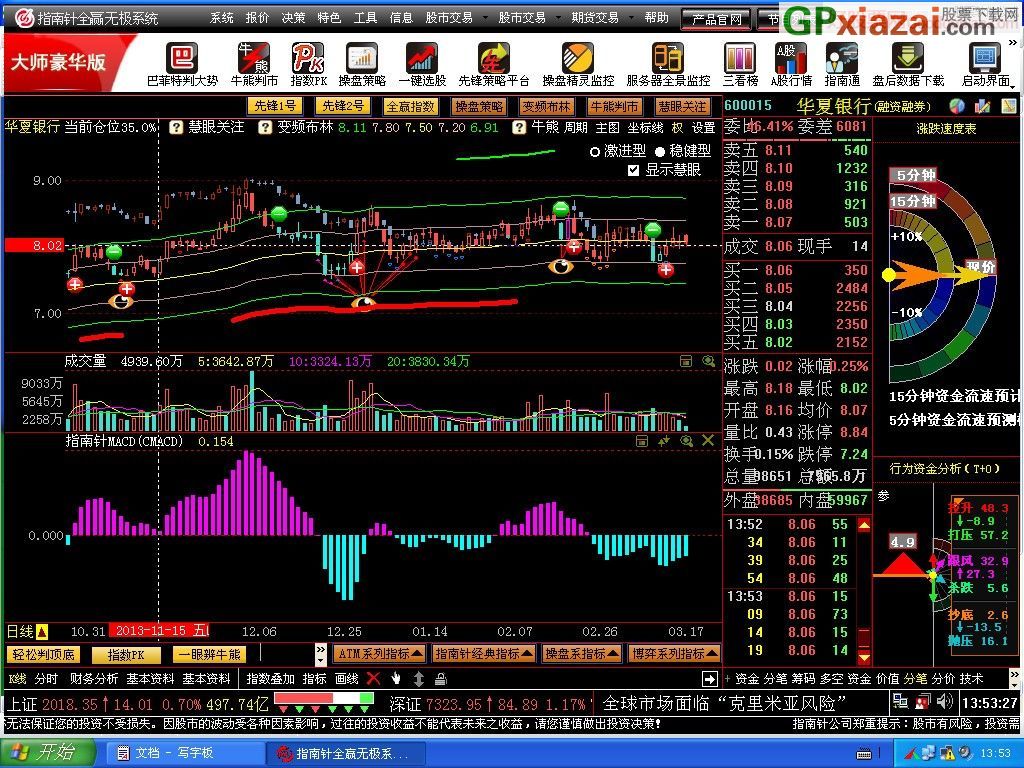Open the 巴菲特判大势 tool icon
Screen dimensions: 1024x768
tap(182, 65)
